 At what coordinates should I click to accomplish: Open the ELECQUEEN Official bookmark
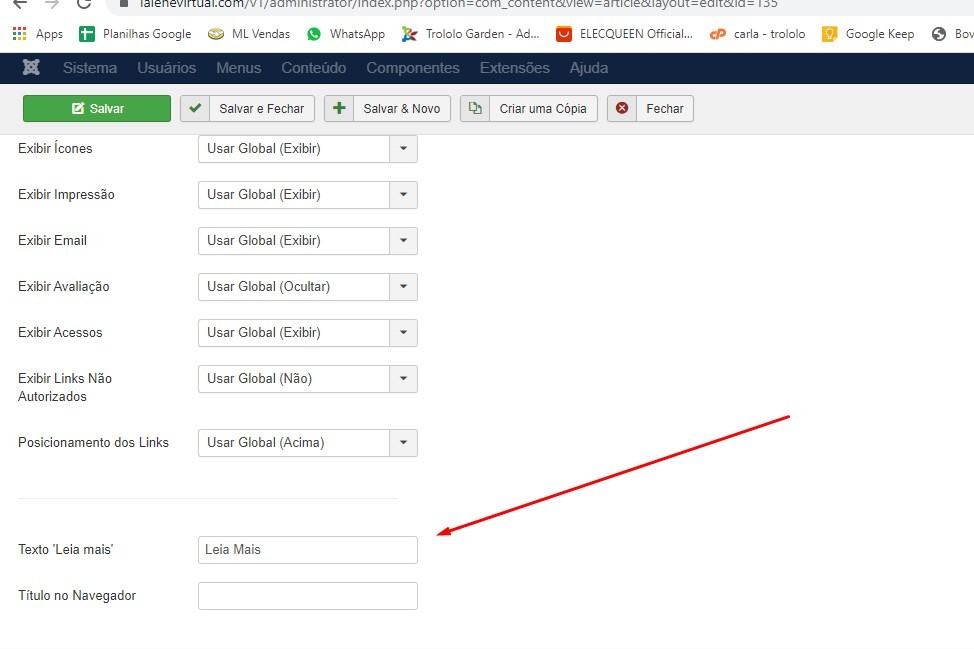pos(624,34)
